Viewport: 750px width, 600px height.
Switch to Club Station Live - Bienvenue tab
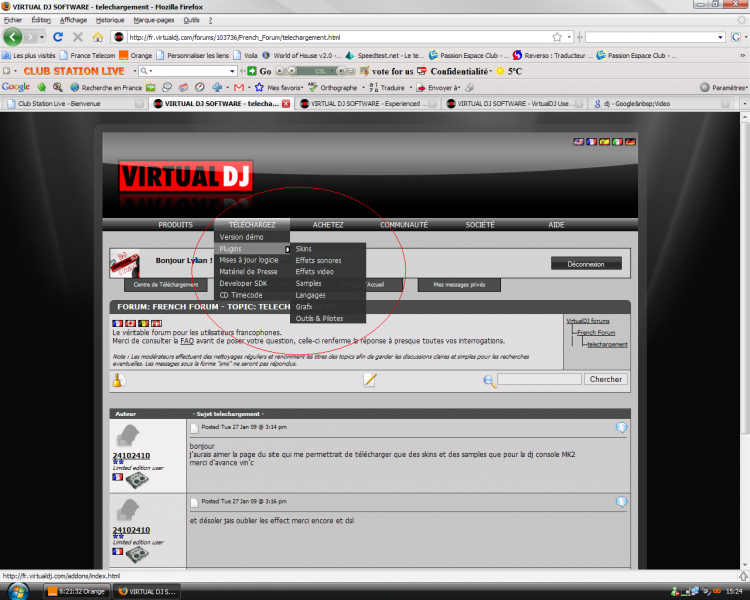(73, 103)
